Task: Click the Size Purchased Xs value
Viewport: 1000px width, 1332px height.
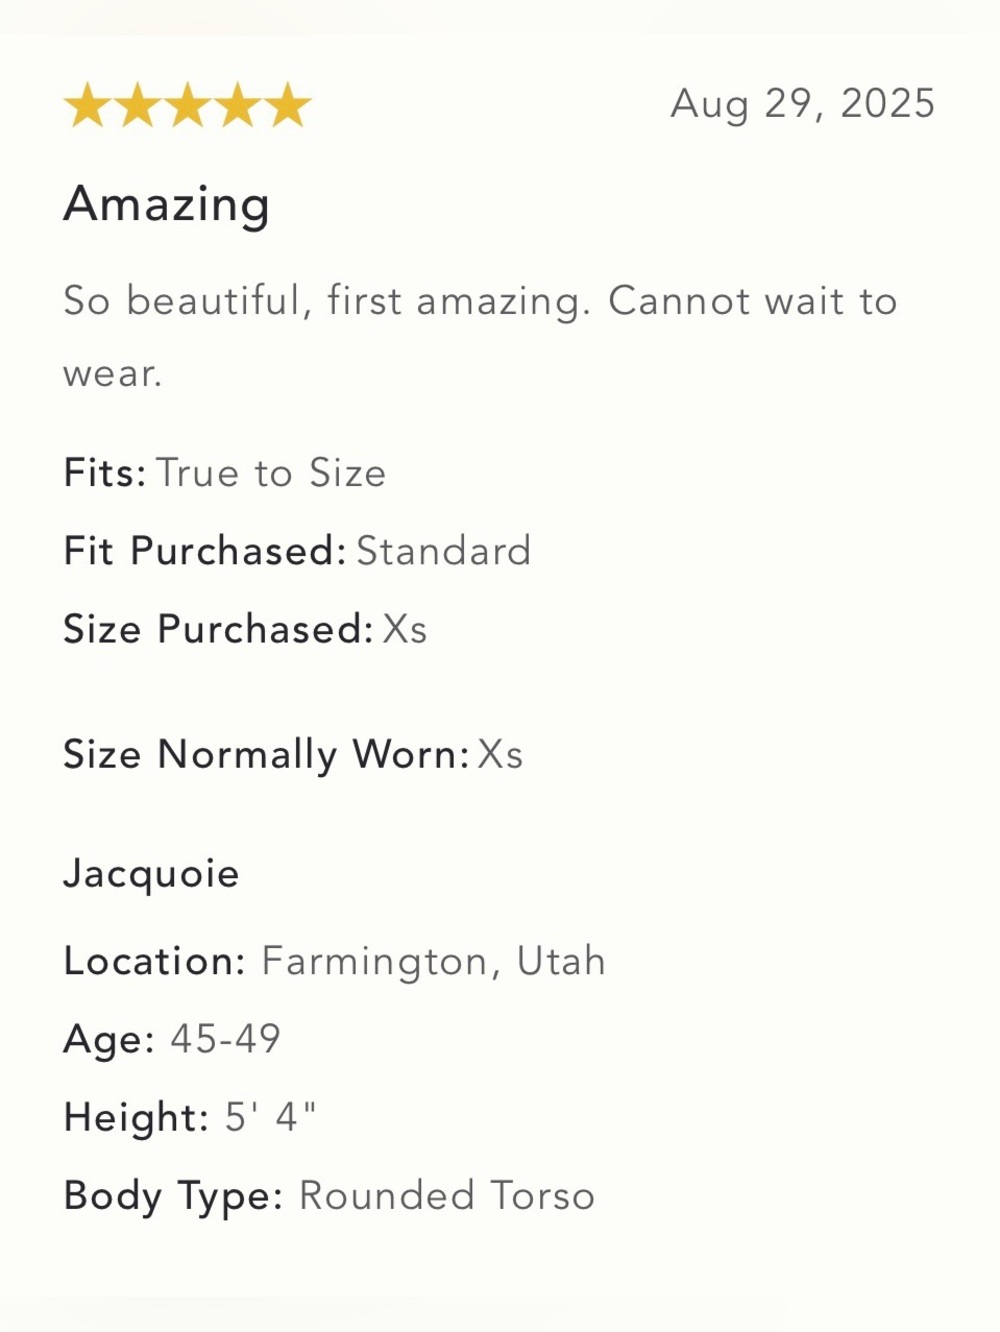Action: [x=405, y=630]
